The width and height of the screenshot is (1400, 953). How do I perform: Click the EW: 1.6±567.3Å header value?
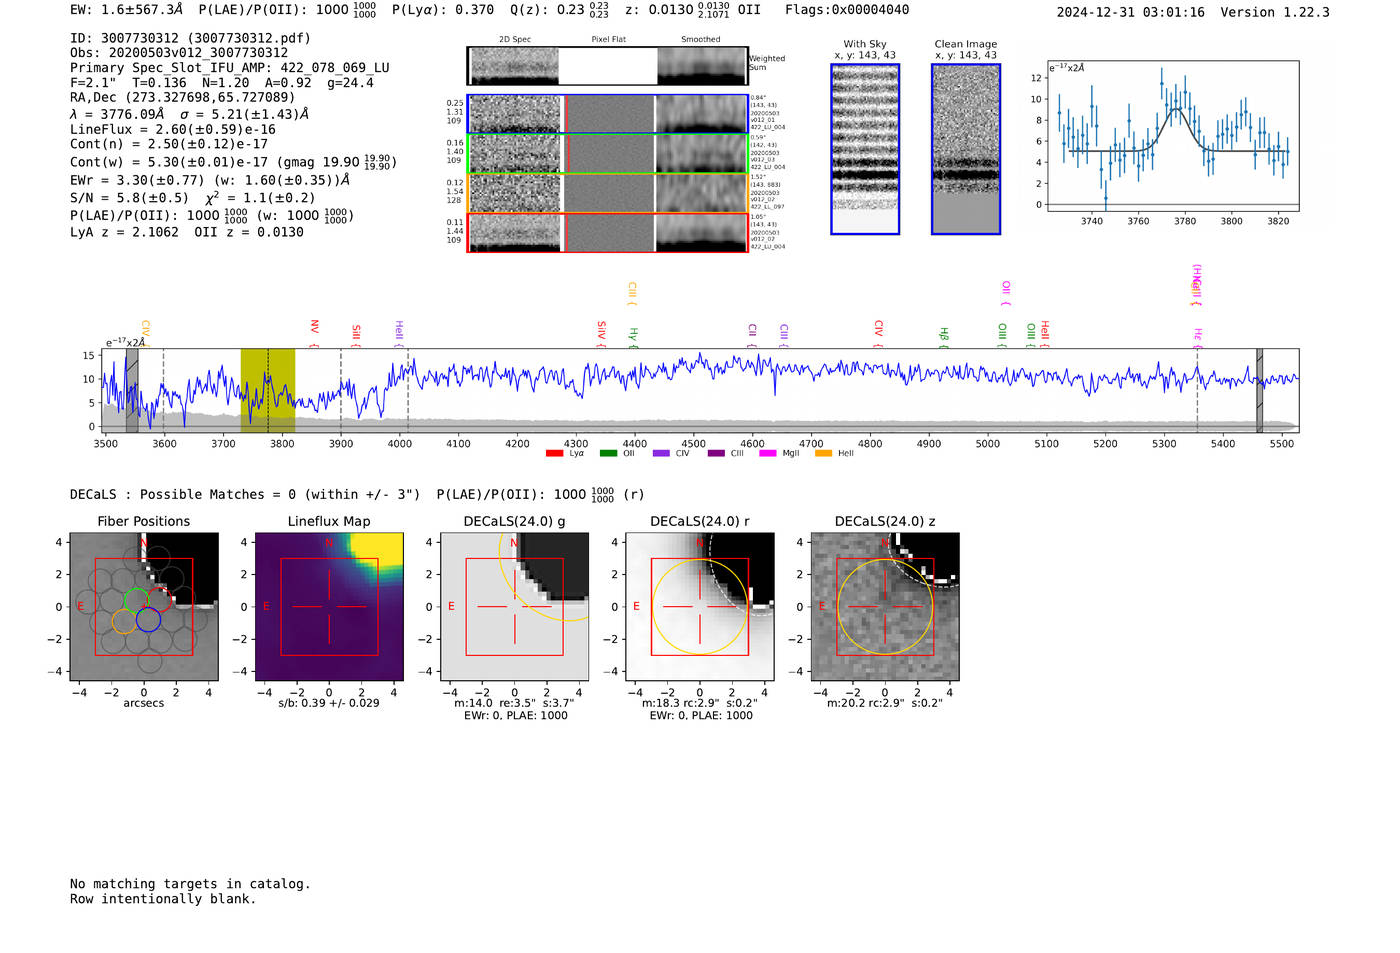pyautogui.click(x=127, y=10)
